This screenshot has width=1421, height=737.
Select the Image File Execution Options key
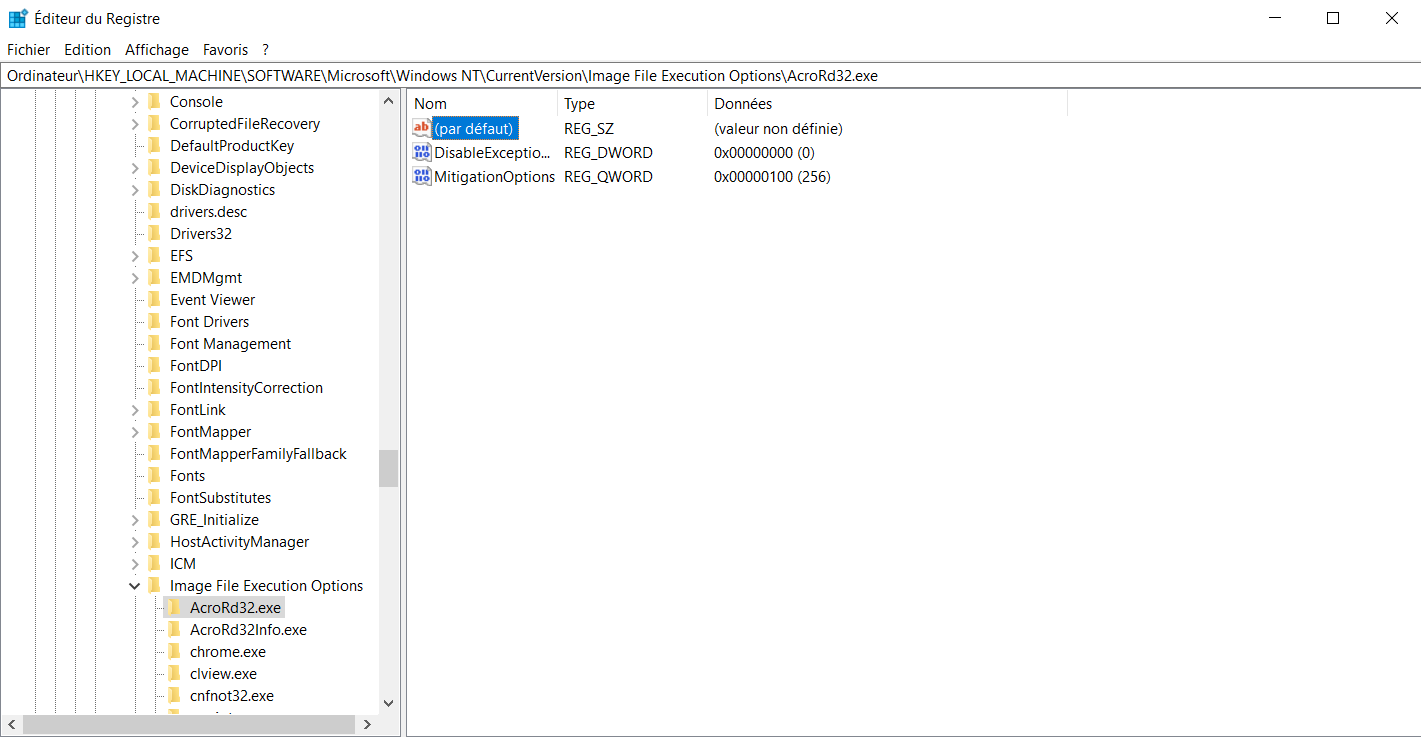click(266, 586)
